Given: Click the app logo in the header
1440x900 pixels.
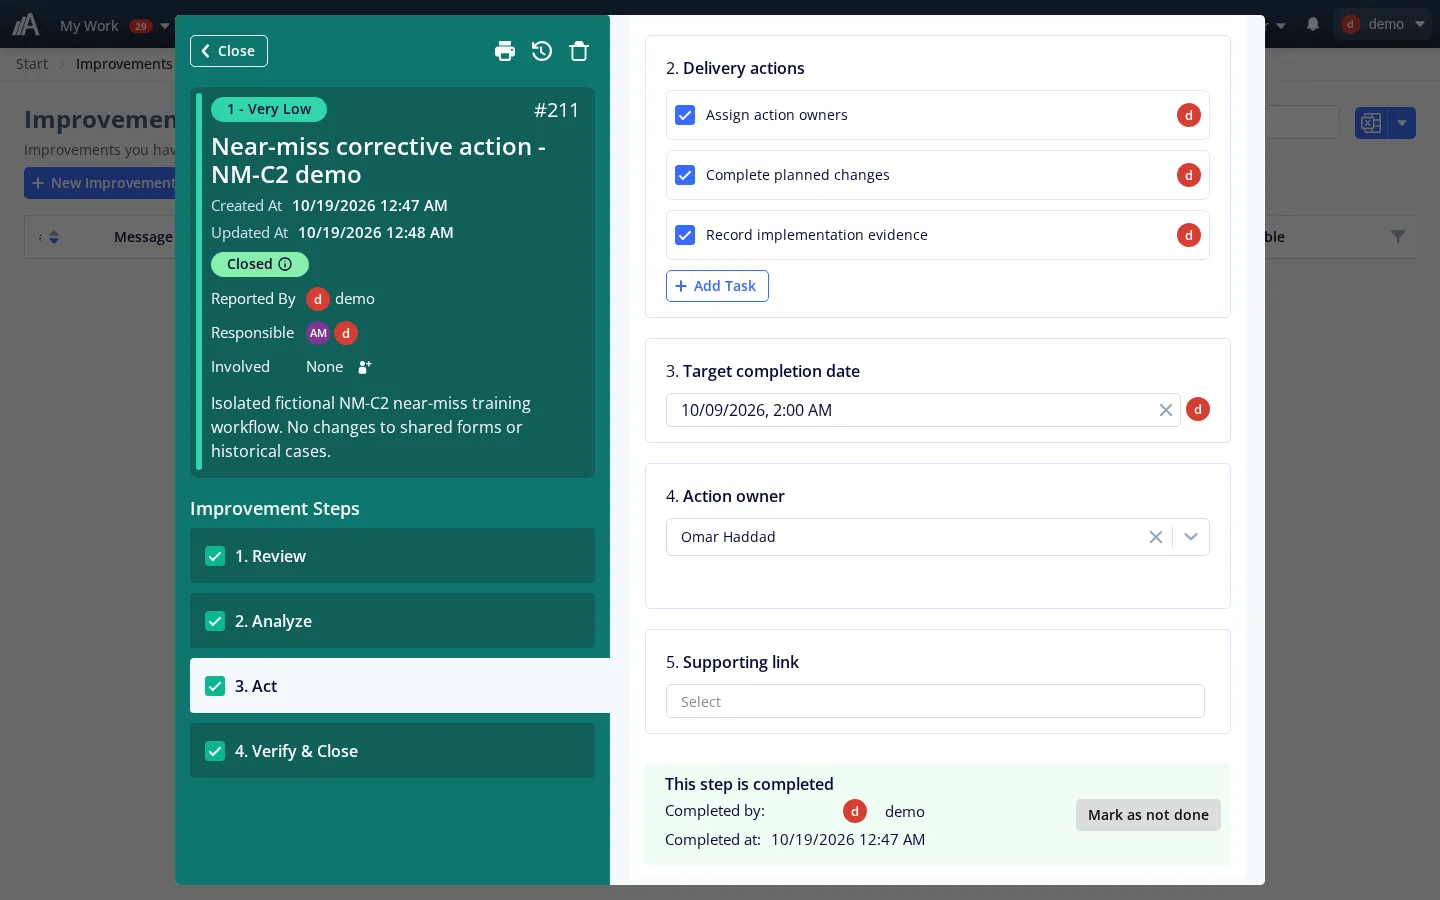Looking at the screenshot, I should pyautogui.click(x=26, y=24).
